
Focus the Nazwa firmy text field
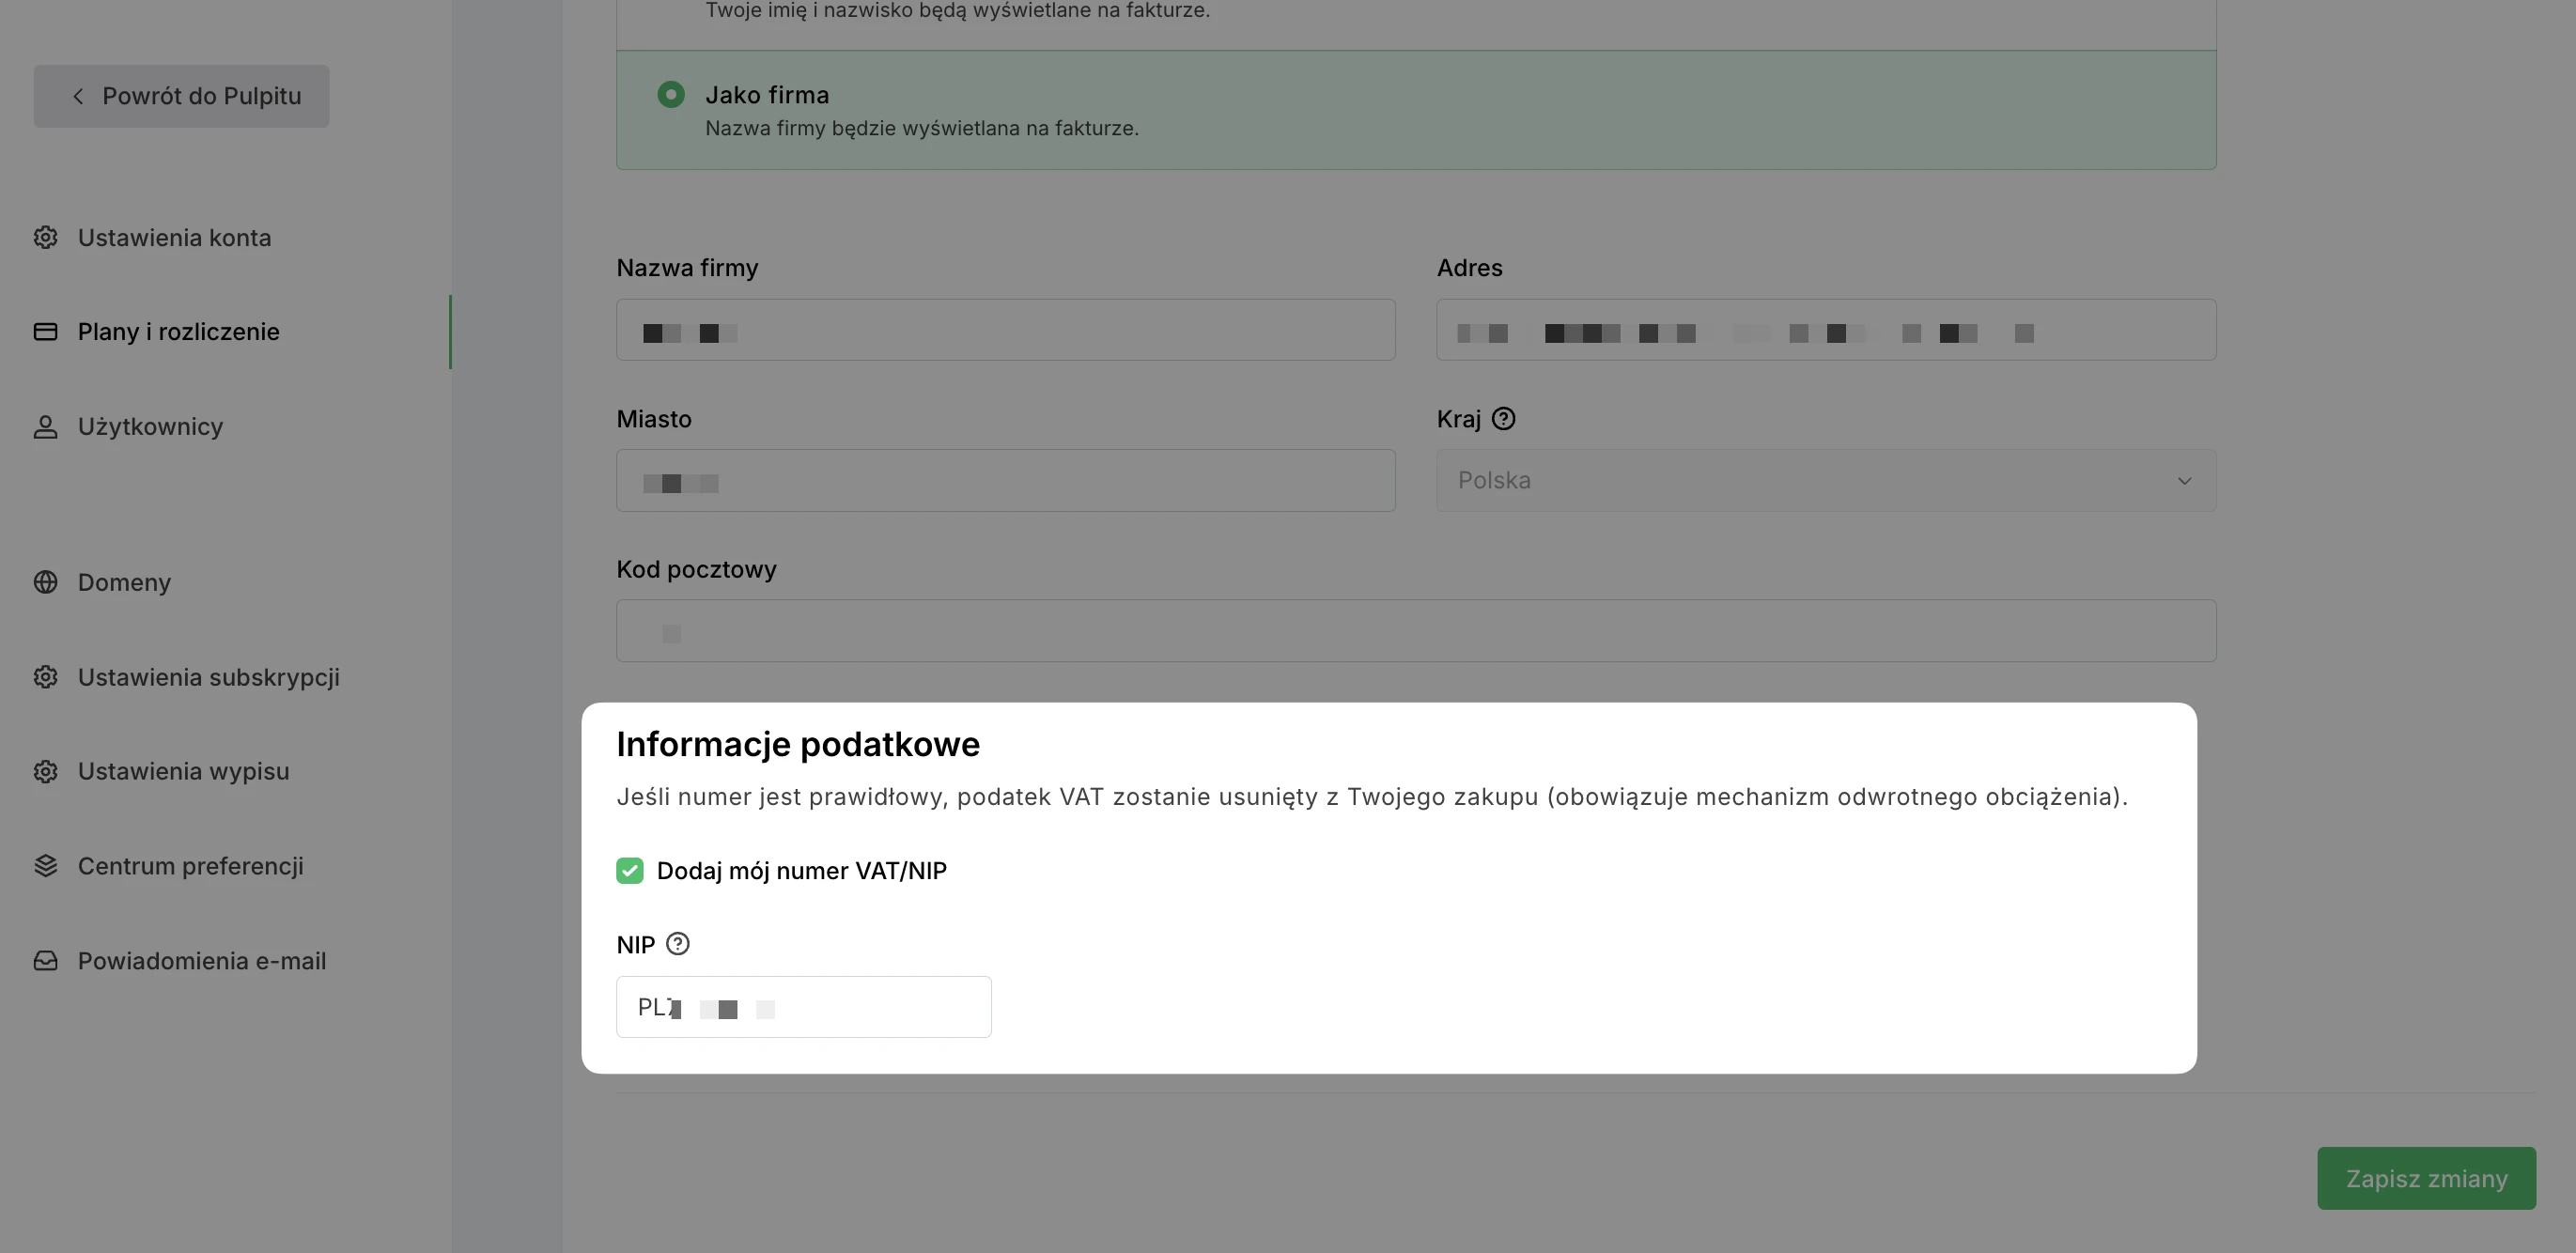pyautogui.click(x=1005, y=330)
